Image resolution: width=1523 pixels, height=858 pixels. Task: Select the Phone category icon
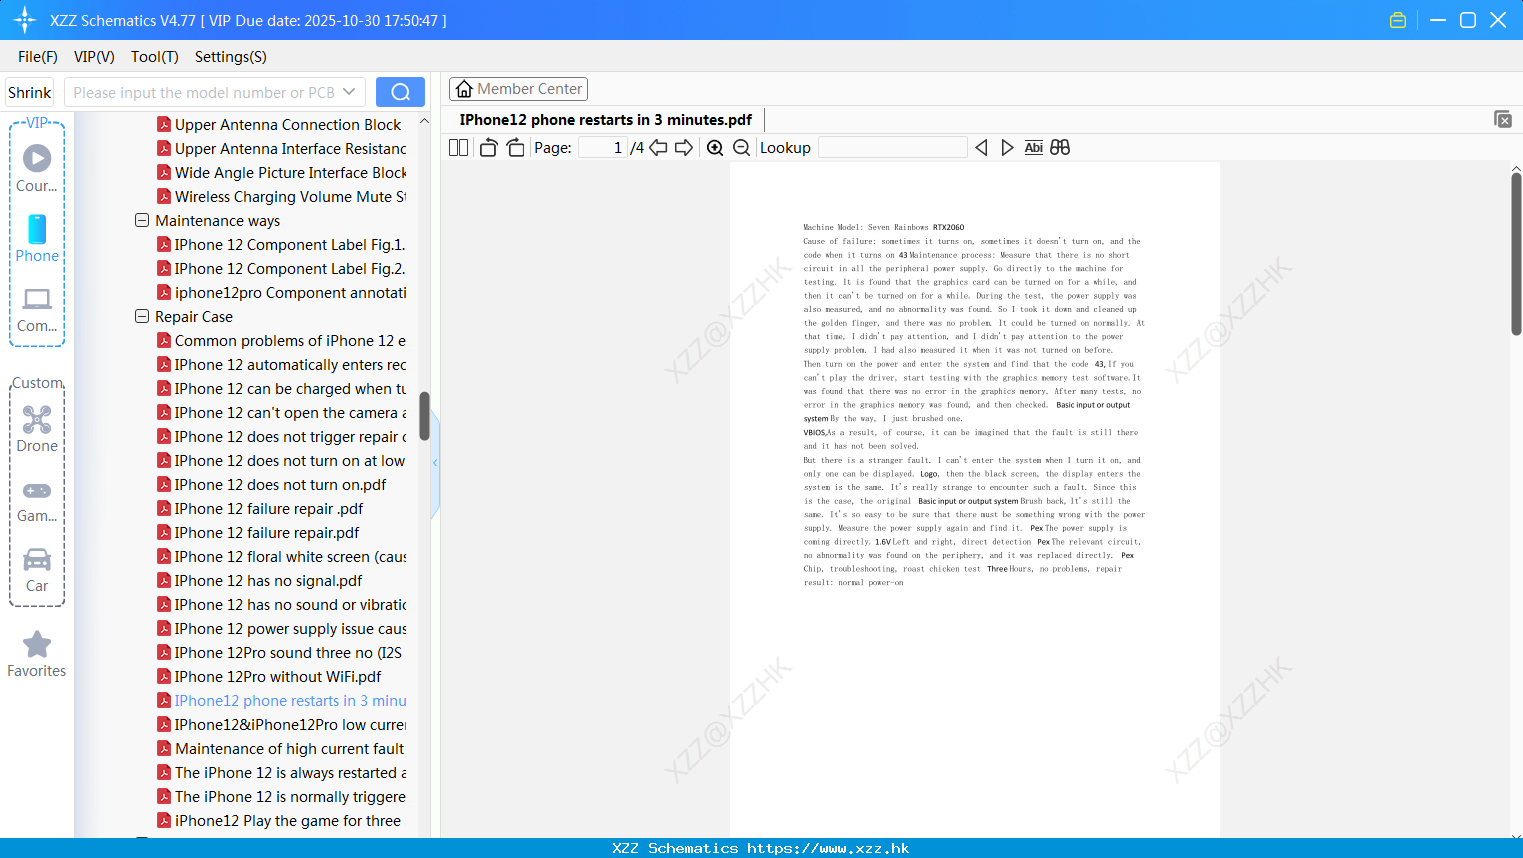pos(37,229)
